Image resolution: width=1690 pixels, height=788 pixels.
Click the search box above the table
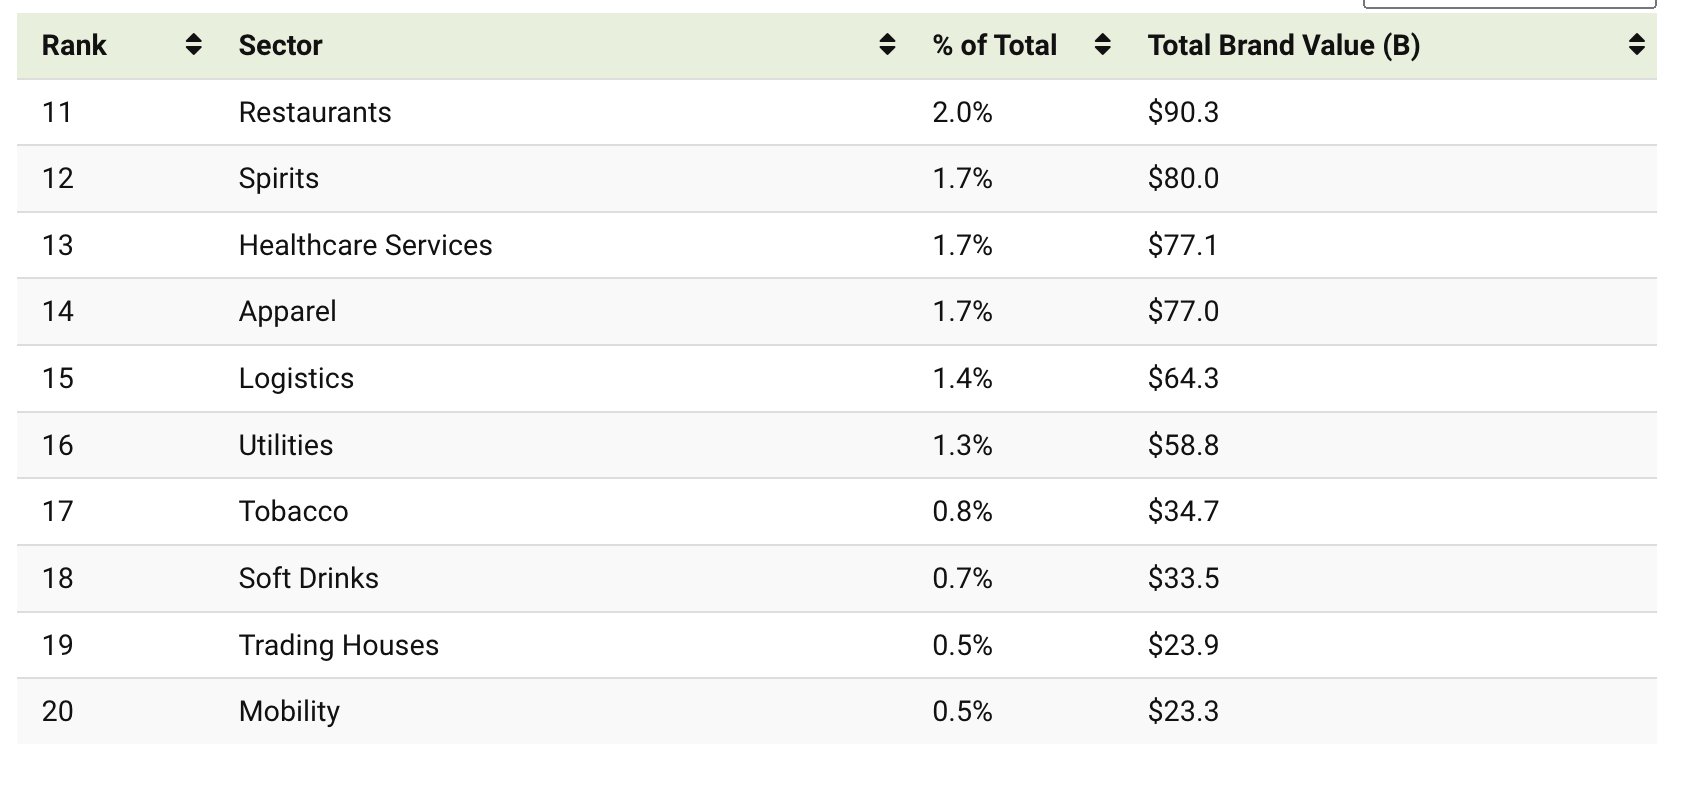pos(1509,4)
